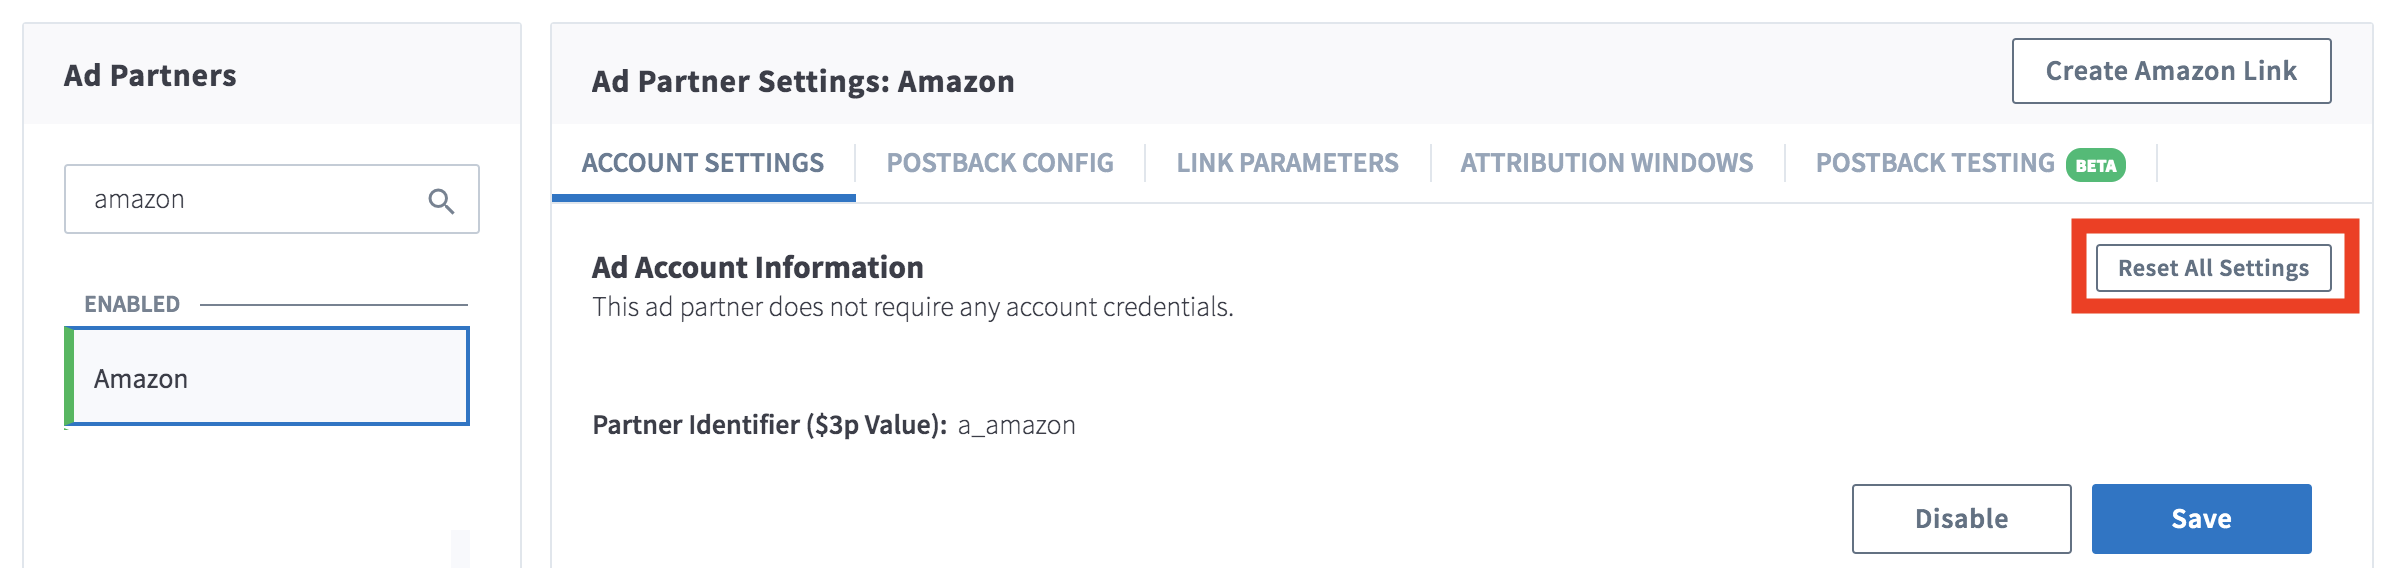Disable the Amazon ad partner
The height and width of the screenshot is (568, 2394).
[x=1961, y=519]
